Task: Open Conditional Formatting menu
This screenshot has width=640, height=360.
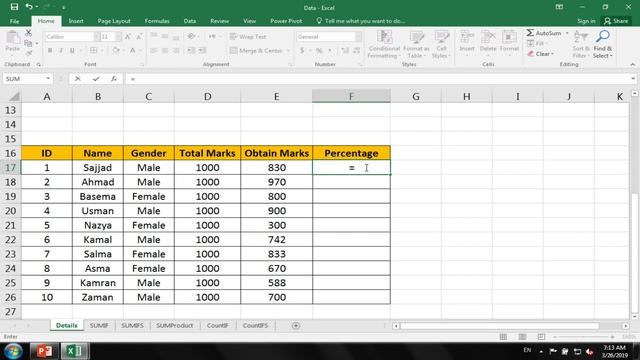Action: 384,44
